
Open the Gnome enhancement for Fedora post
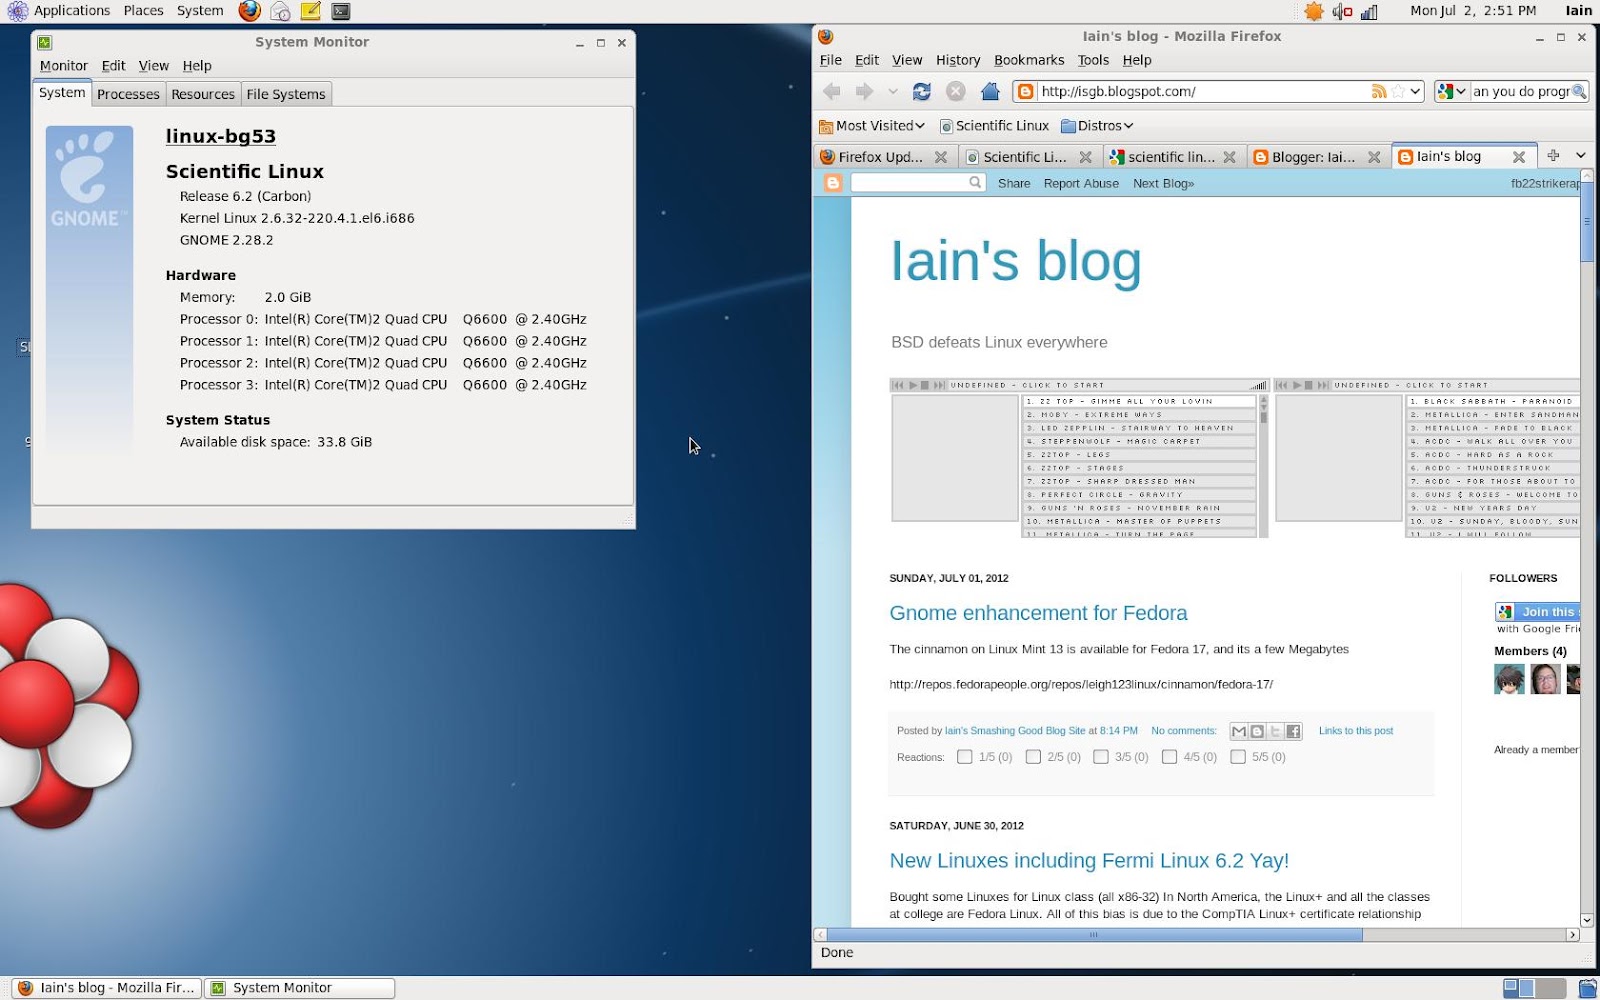1038,613
